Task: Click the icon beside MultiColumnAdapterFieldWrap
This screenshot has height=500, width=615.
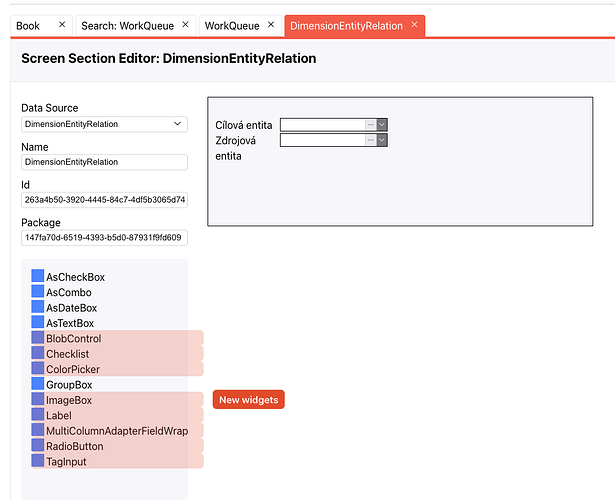Action: tap(38, 430)
